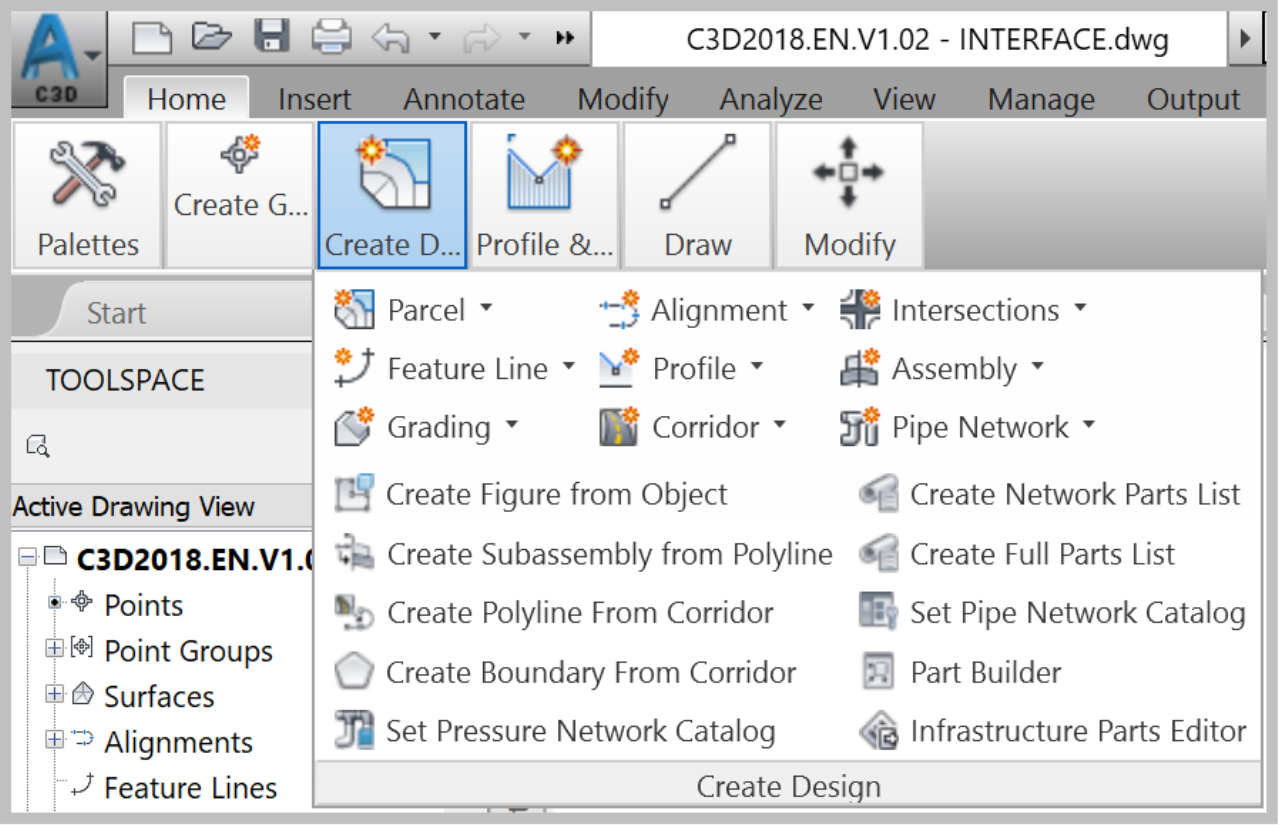Open the Corridor dropdown arrow

click(x=780, y=426)
